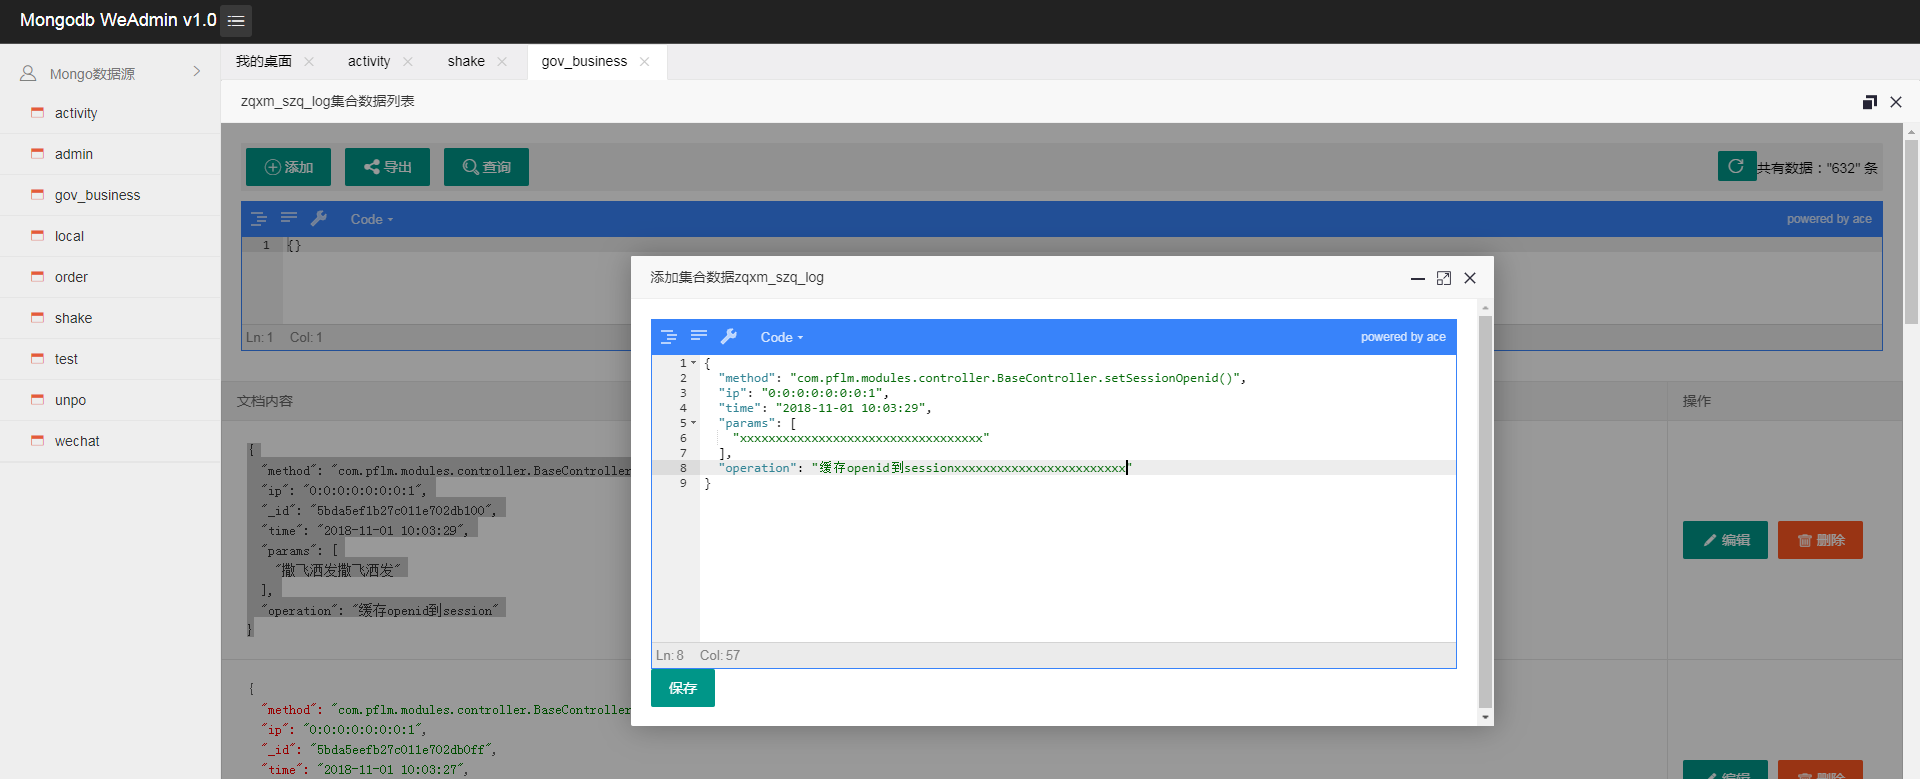Click the 操作 column header
1920x779 pixels.
pos(1697,401)
